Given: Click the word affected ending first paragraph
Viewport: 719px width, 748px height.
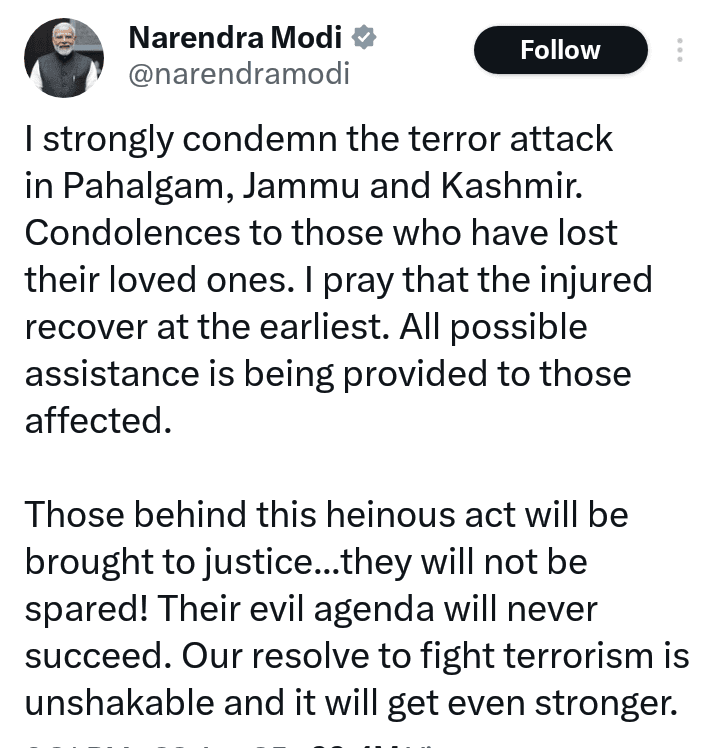Looking at the screenshot, I should [x=98, y=420].
